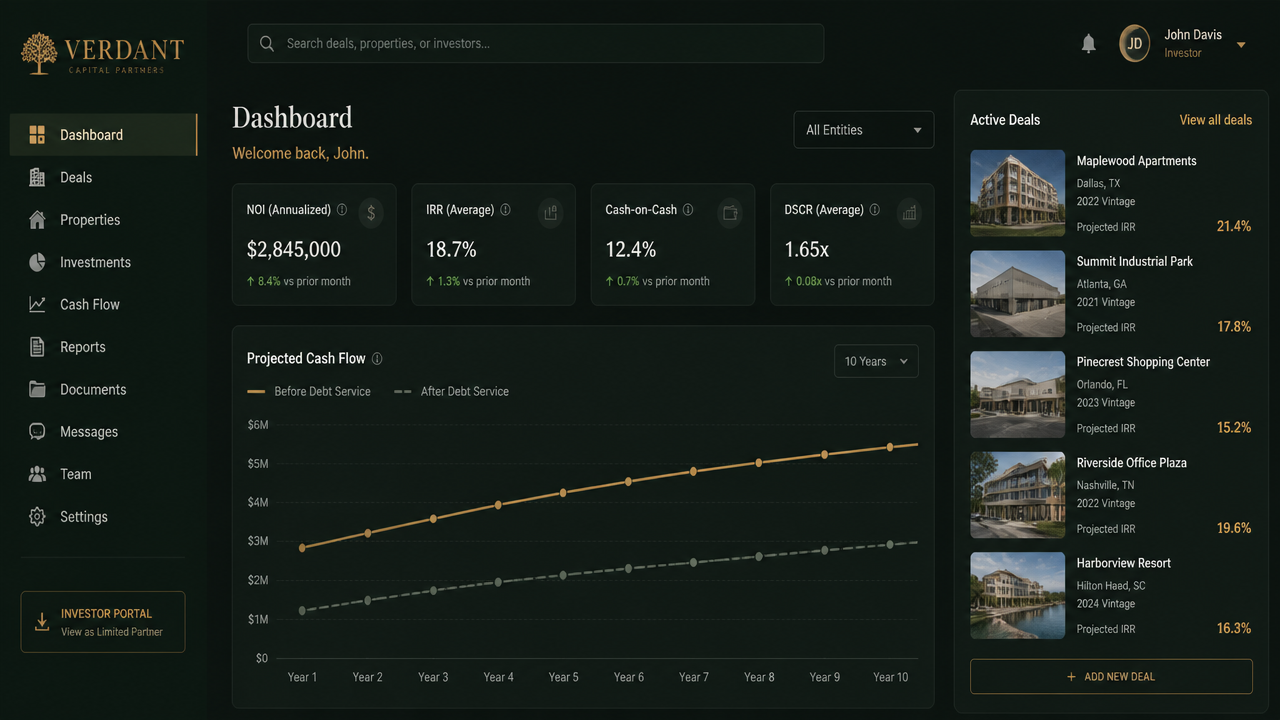Click info icon beside Projected Cash Flow
Viewport: 1280px width, 720px height.
tap(377, 359)
